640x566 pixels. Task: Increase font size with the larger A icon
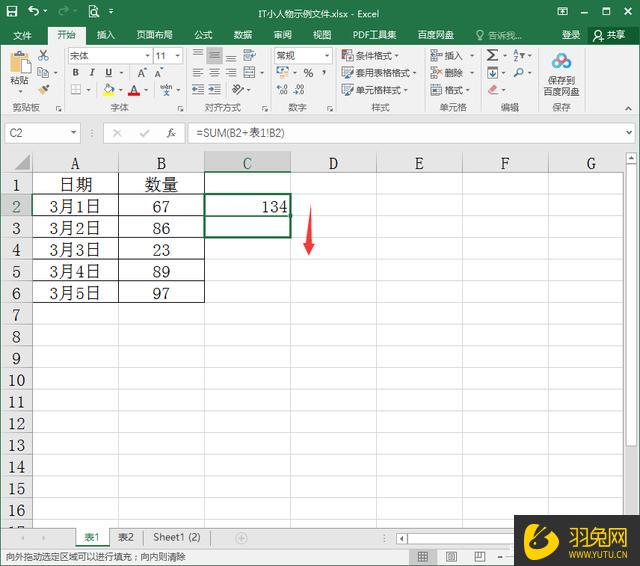point(142,73)
